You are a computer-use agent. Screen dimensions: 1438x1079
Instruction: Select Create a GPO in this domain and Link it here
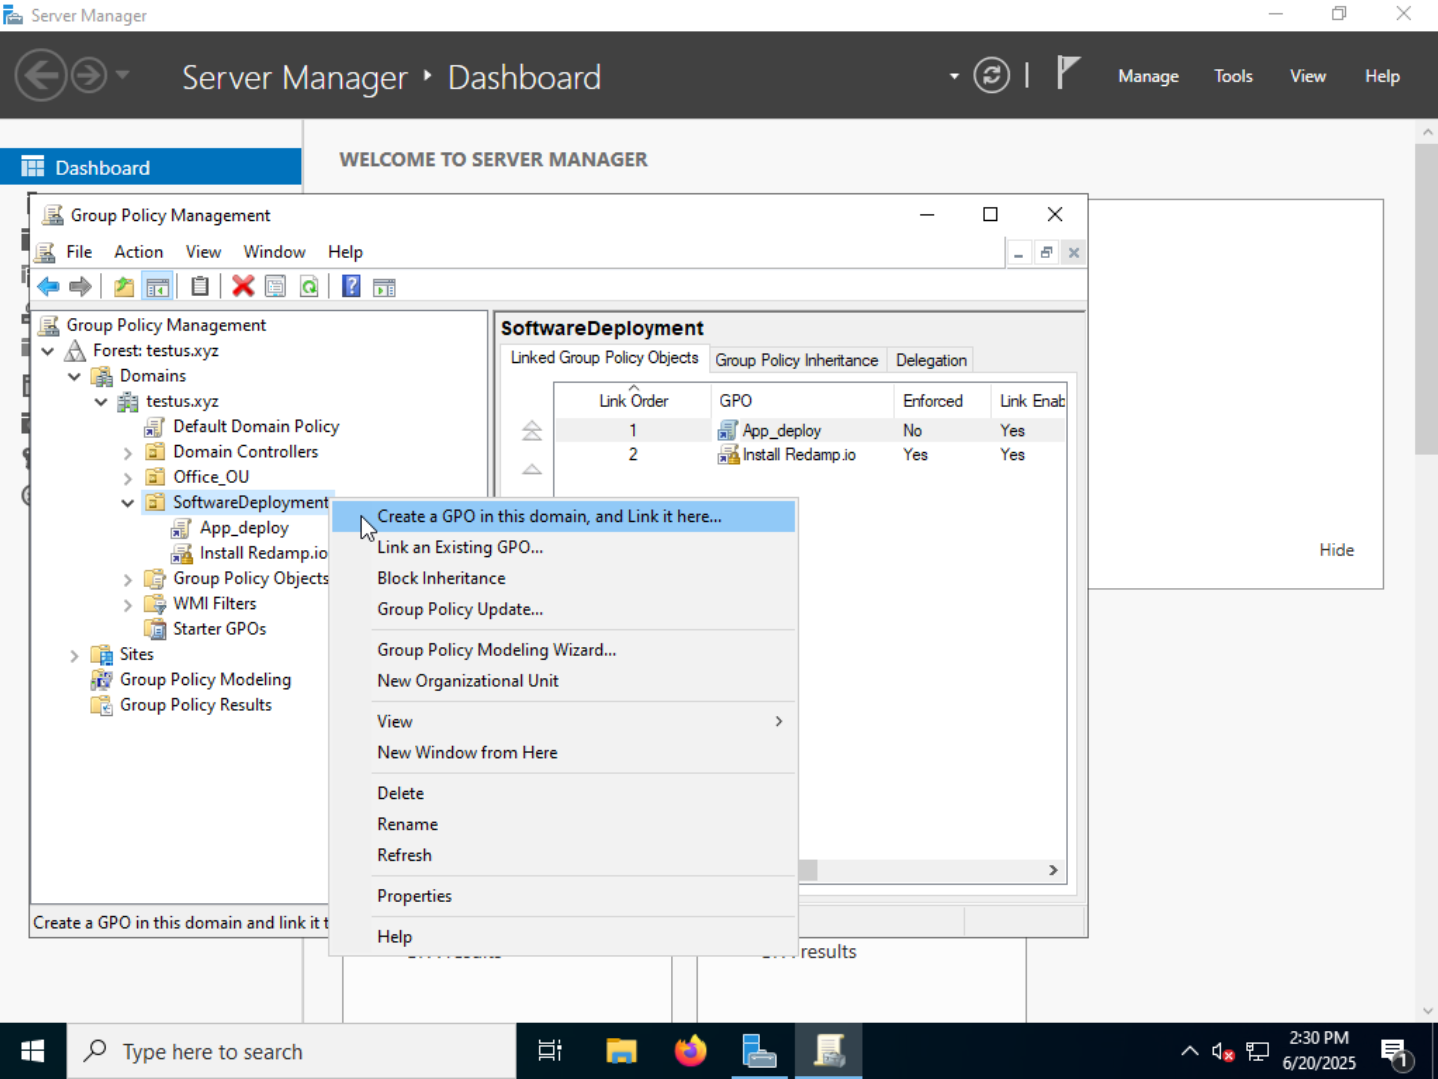(563, 516)
